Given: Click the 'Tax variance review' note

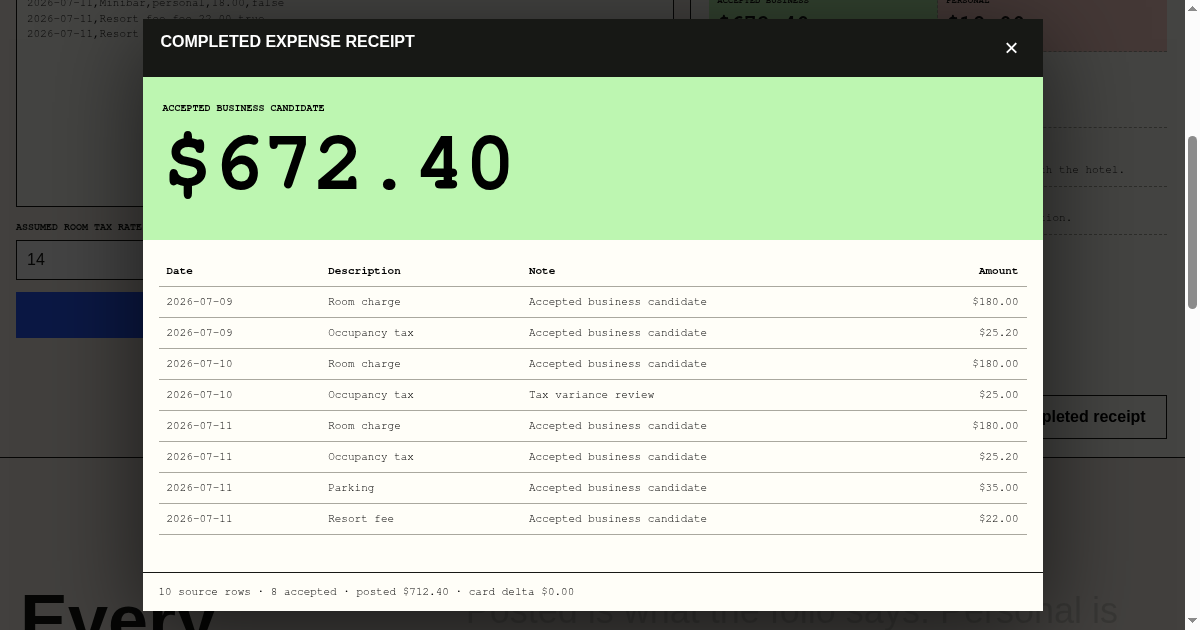Looking at the screenshot, I should pyautogui.click(x=591, y=395).
